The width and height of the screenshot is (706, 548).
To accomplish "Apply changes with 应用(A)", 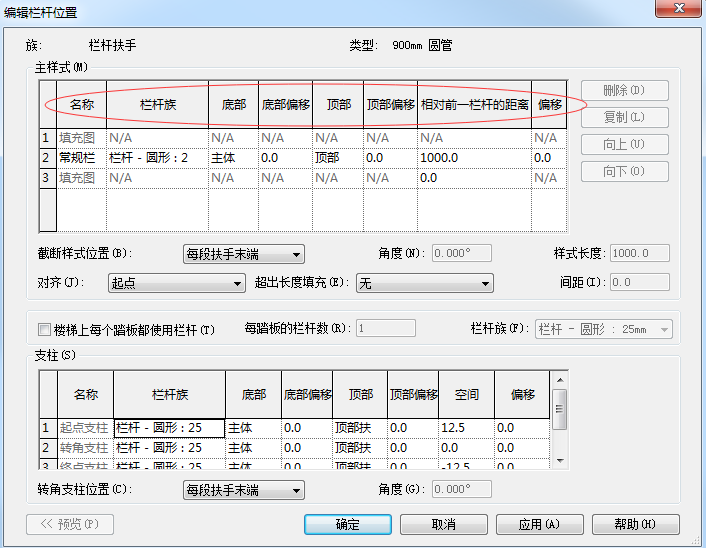I will pyautogui.click(x=539, y=525).
